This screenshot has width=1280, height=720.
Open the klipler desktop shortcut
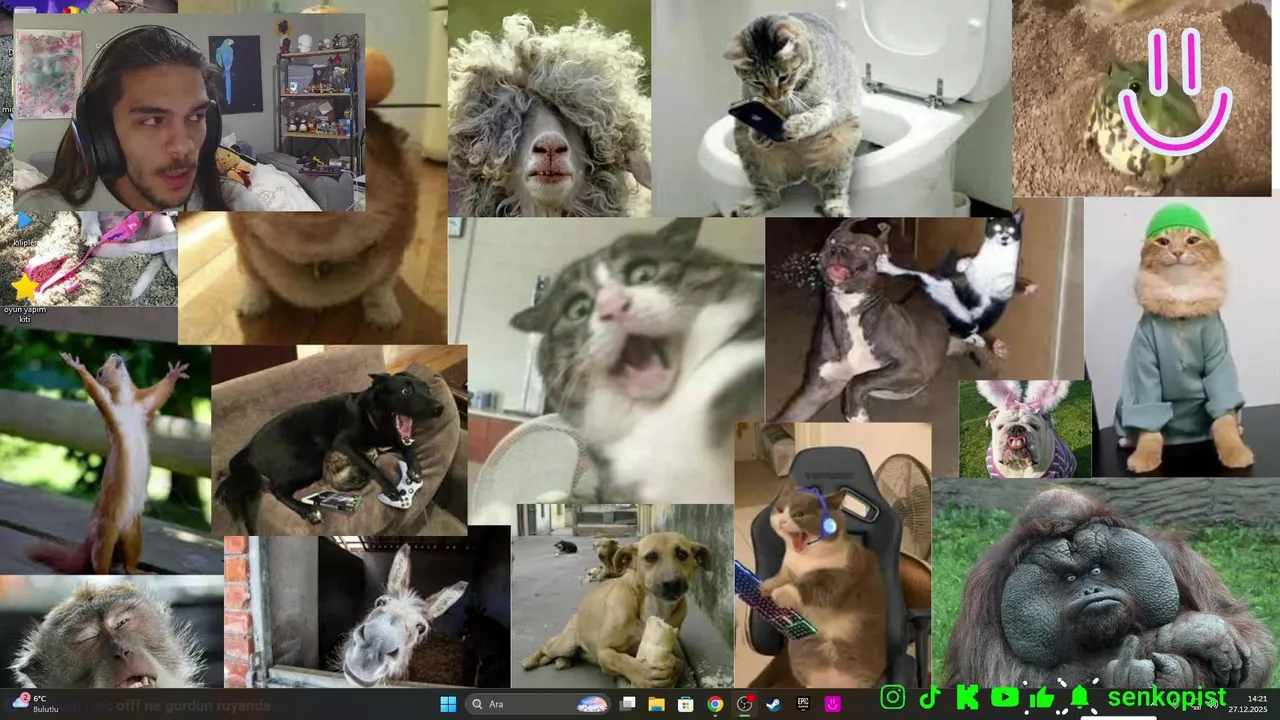click(24, 227)
